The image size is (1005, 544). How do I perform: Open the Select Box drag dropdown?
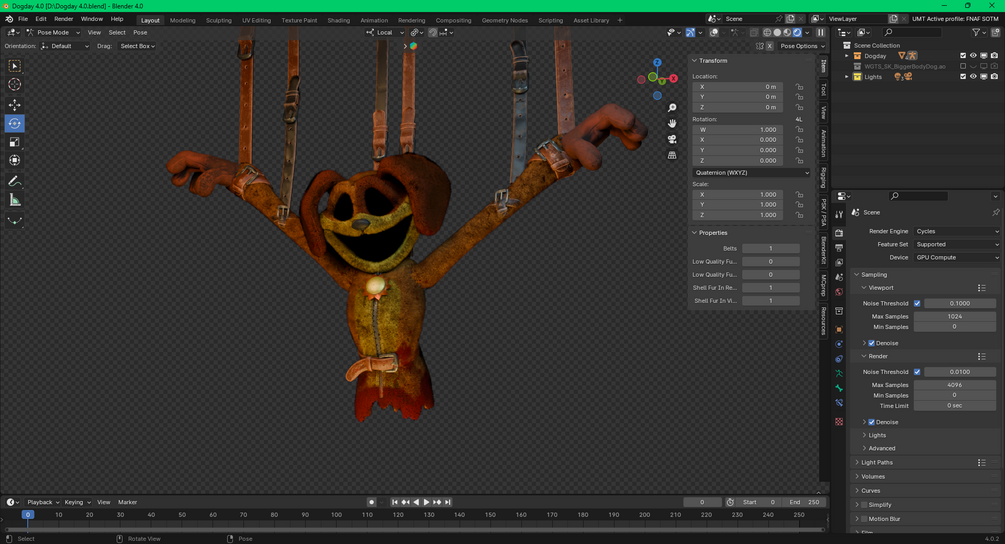(x=138, y=46)
